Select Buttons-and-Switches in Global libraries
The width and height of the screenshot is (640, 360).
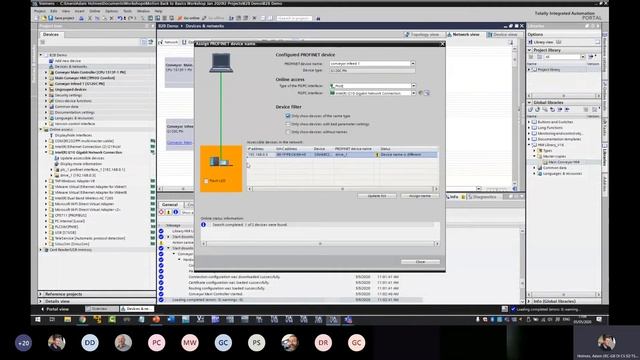[555, 122]
